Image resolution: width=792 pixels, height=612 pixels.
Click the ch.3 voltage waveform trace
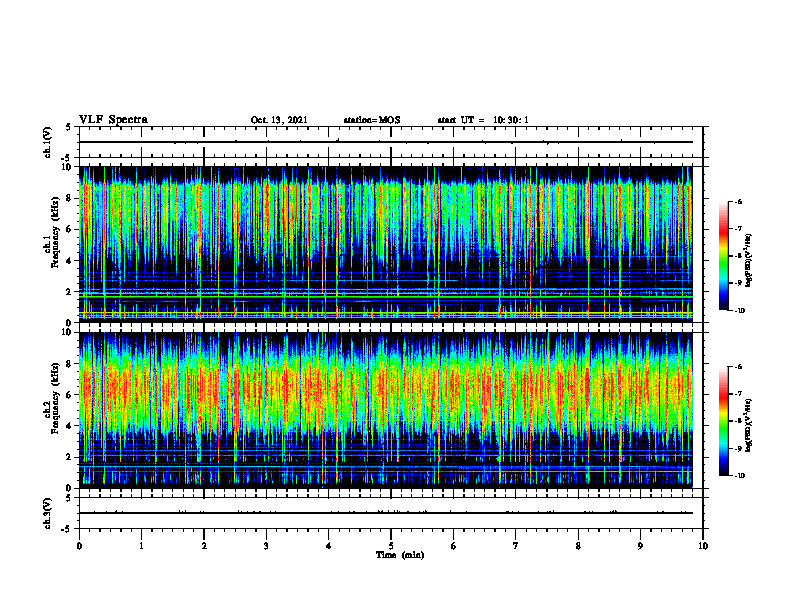pos(385,513)
